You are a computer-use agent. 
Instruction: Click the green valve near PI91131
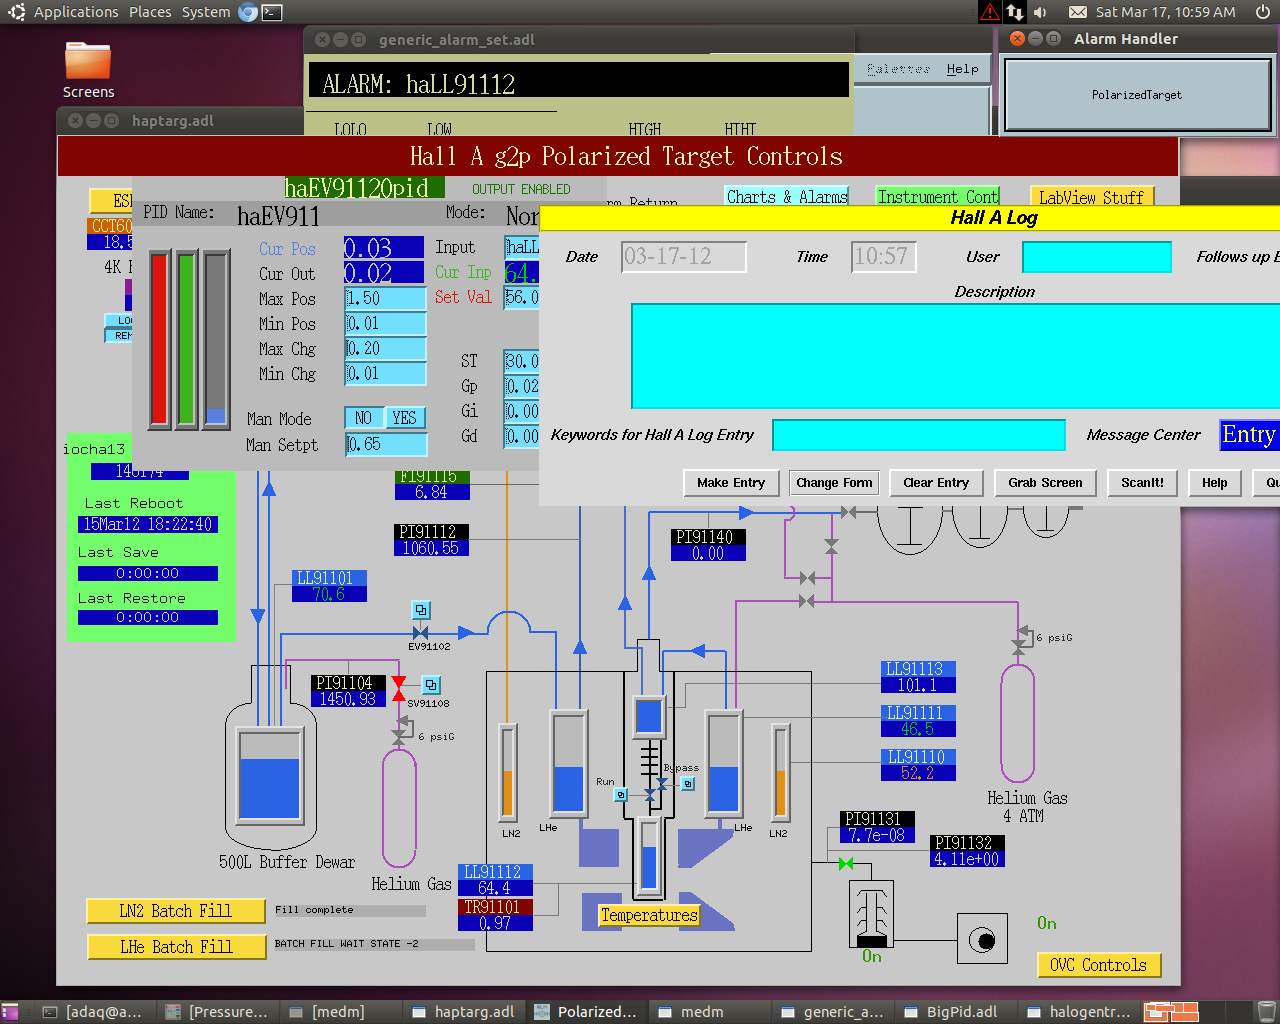[x=846, y=863]
